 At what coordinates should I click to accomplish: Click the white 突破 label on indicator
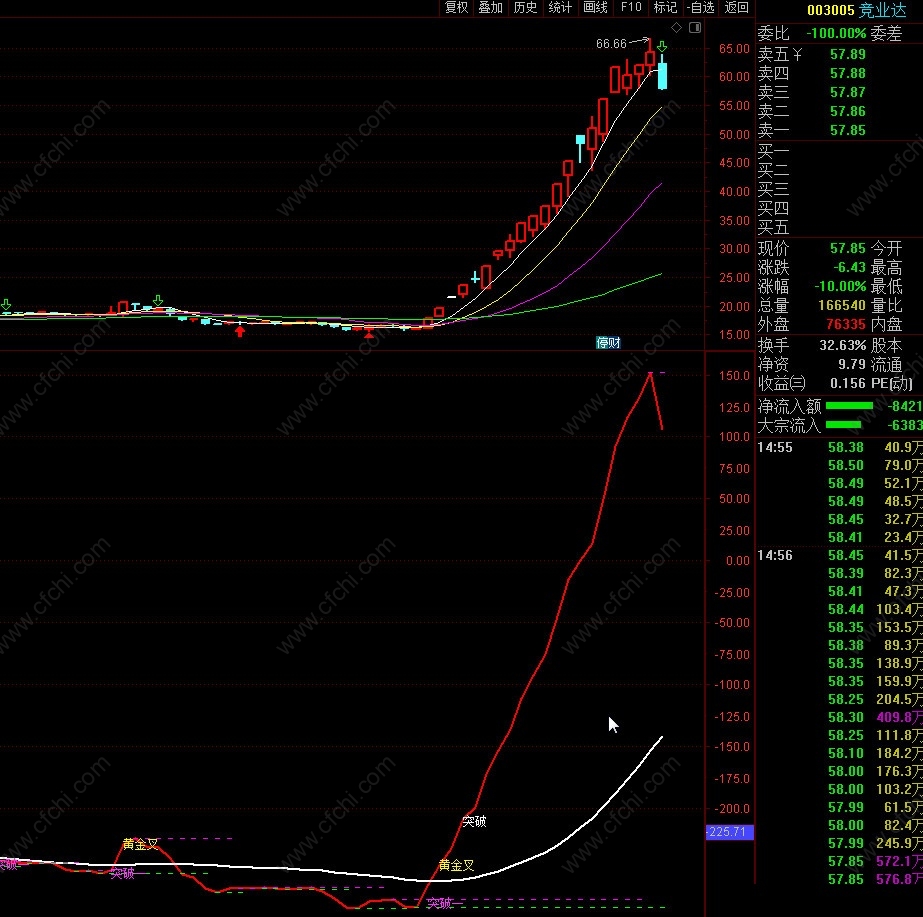pos(474,821)
